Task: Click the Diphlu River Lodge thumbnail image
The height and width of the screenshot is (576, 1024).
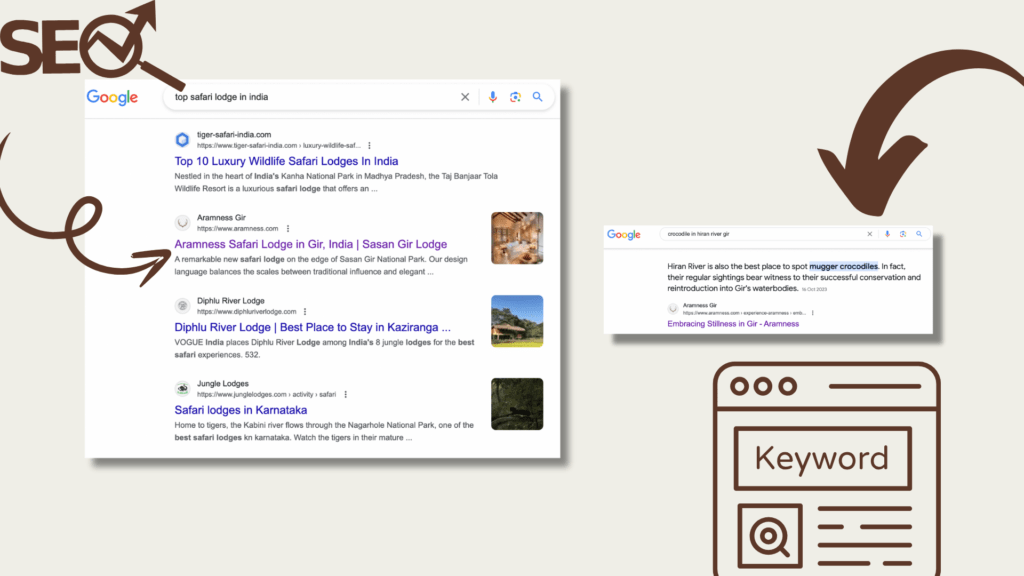Action: pos(517,321)
